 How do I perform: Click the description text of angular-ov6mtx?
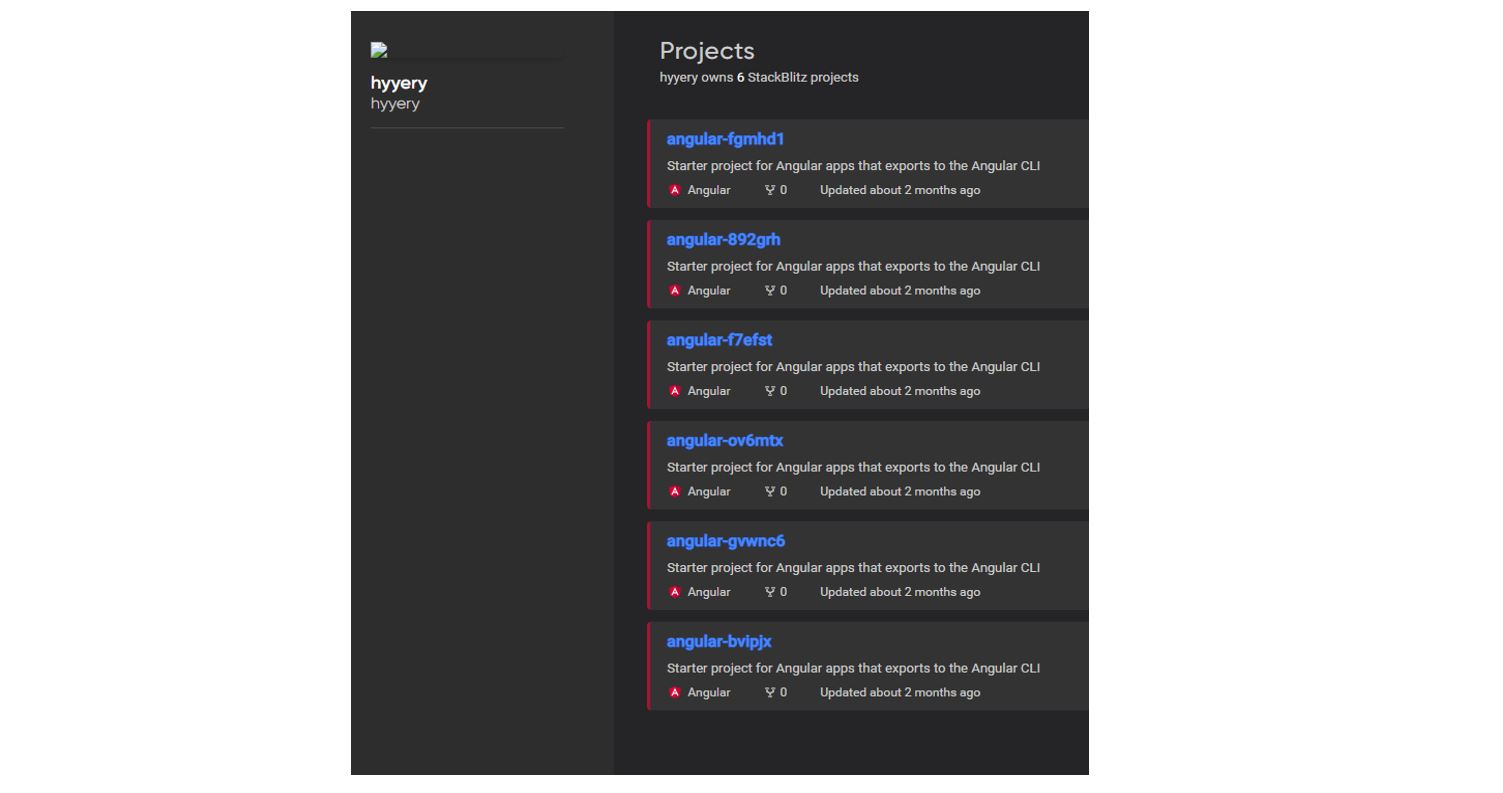pyautogui.click(x=853, y=467)
